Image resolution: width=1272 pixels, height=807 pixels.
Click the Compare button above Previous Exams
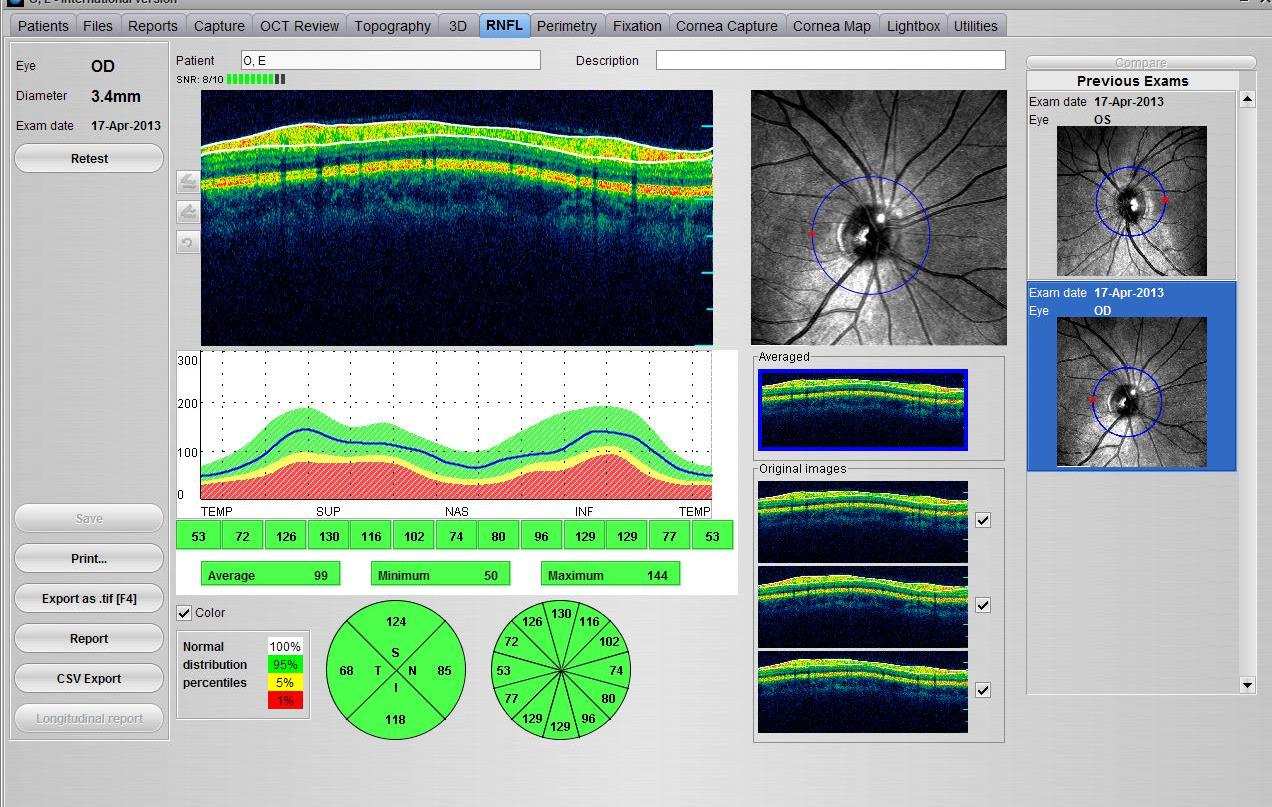(x=1141, y=62)
